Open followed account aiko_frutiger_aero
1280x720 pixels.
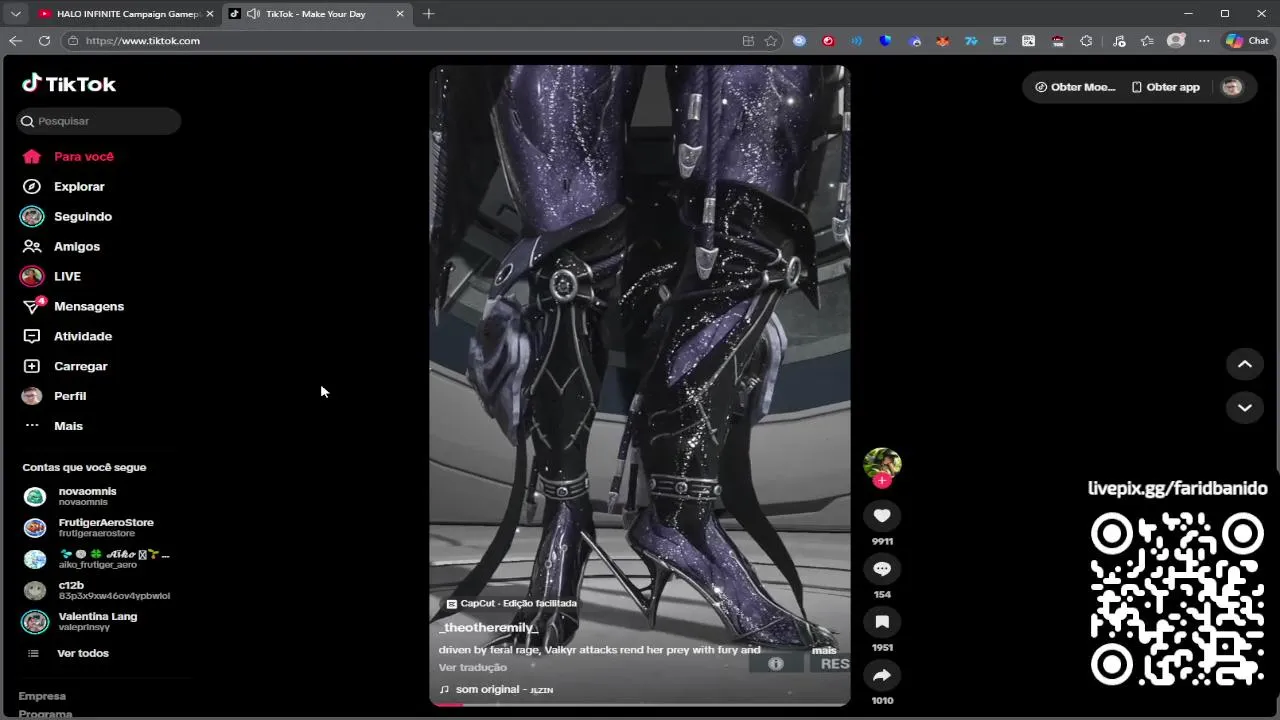[96, 559]
